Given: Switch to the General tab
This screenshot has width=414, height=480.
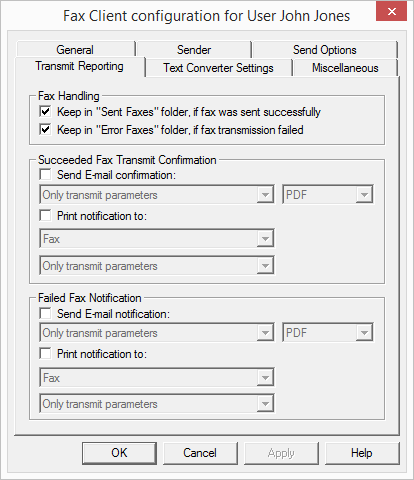Looking at the screenshot, I should click(75, 50).
